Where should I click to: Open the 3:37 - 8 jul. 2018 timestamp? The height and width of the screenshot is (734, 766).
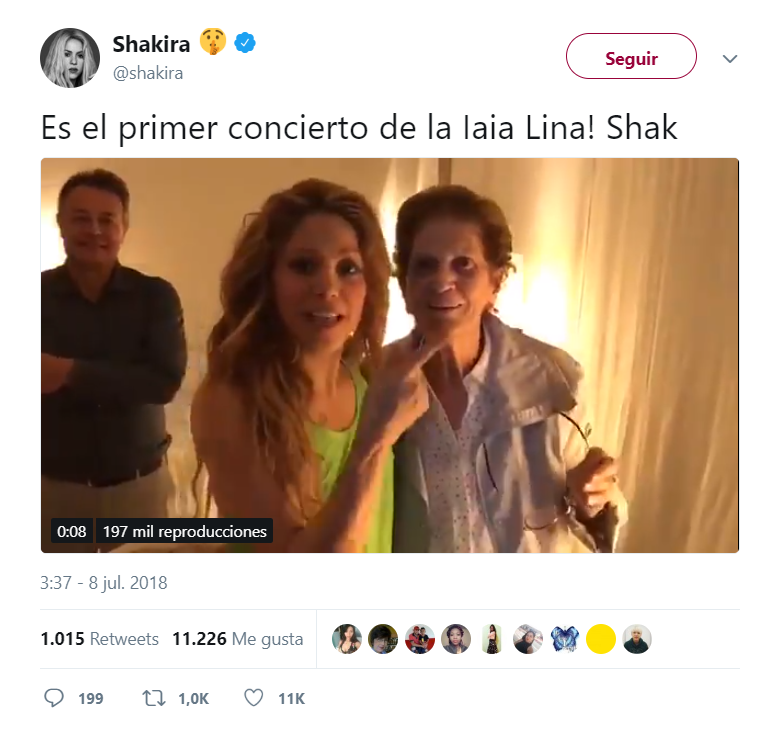point(104,583)
